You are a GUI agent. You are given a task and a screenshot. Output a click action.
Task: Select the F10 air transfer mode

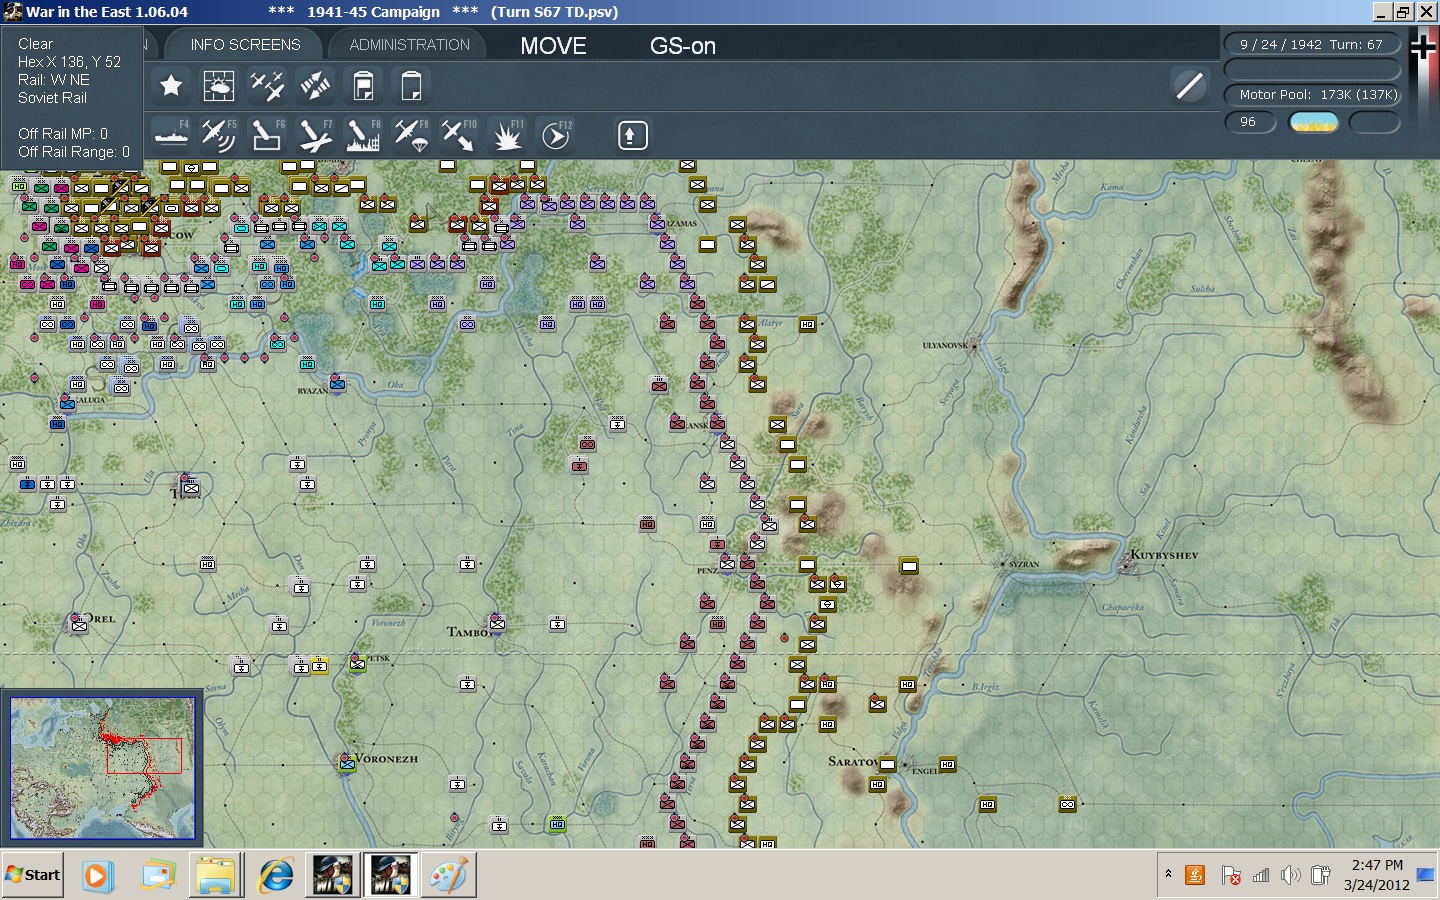coord(459,134)
